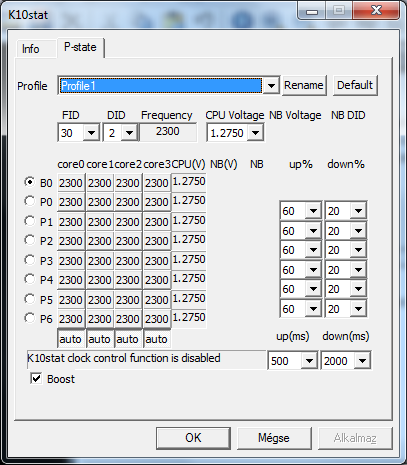Click B0 CPU(V) 1.2750 value
This screenshot has width=407, height=465.
[x=189, y=182]
